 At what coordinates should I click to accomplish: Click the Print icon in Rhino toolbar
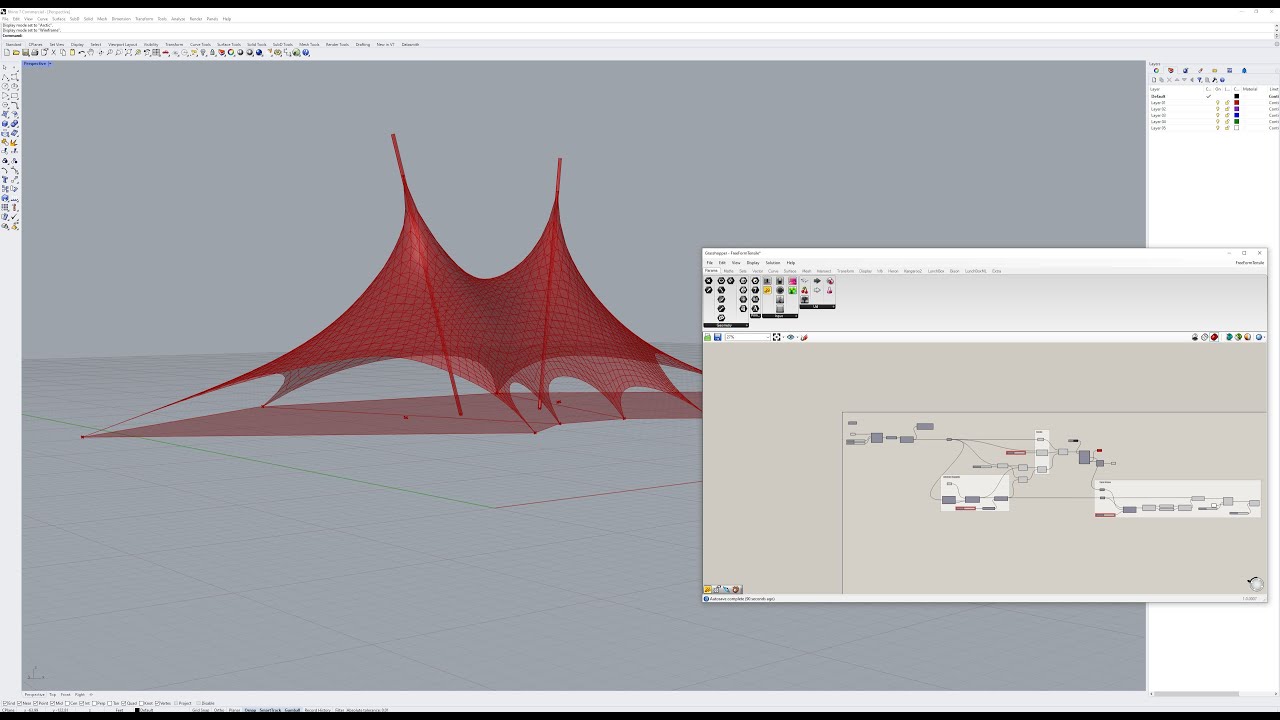click(35, 52)
